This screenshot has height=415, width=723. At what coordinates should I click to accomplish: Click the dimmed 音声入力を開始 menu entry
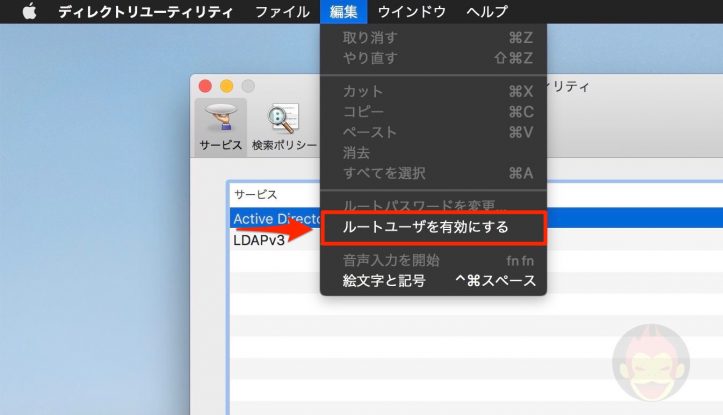click(x=433, y=261)
